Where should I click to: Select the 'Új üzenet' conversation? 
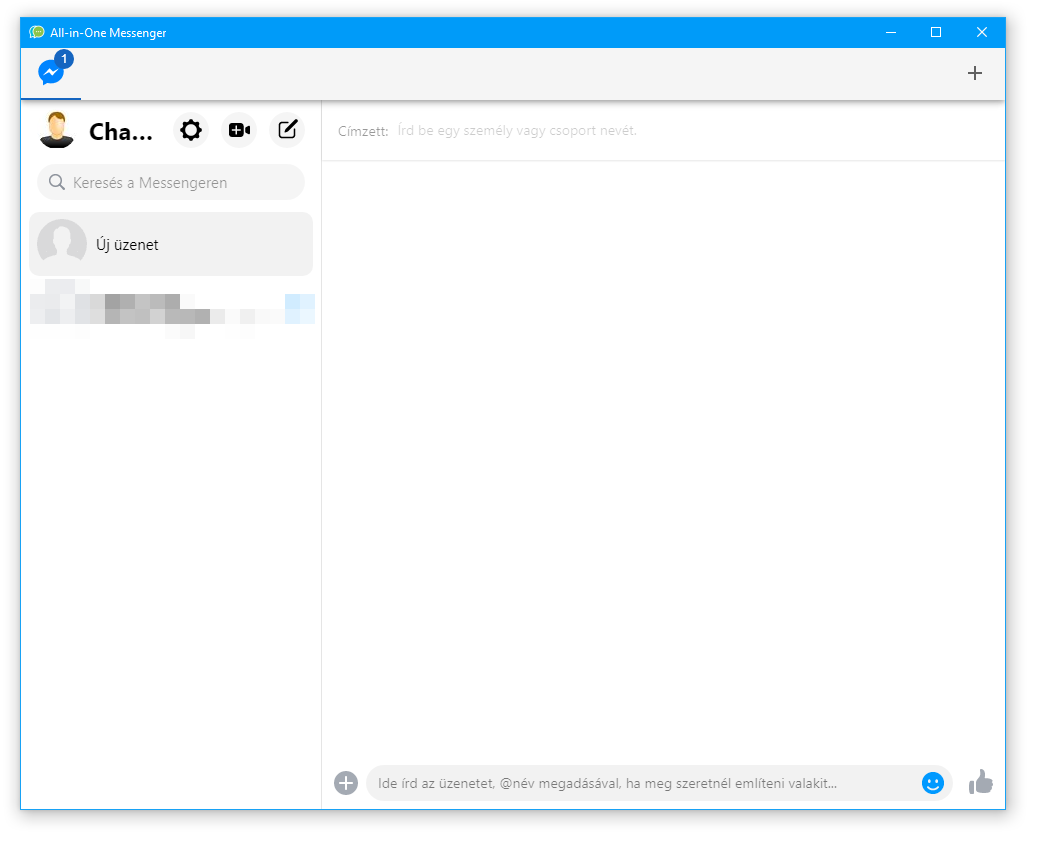point(171,244)
